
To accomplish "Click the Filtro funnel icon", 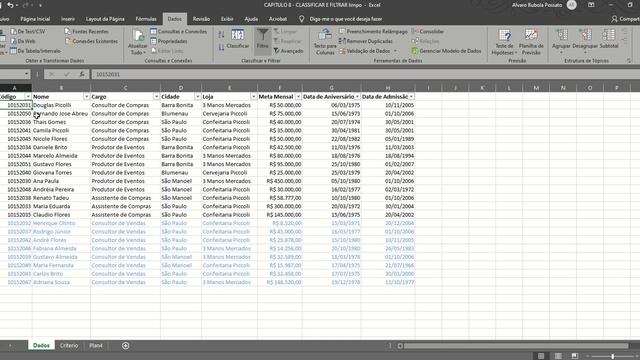I will tap(262, 39).
